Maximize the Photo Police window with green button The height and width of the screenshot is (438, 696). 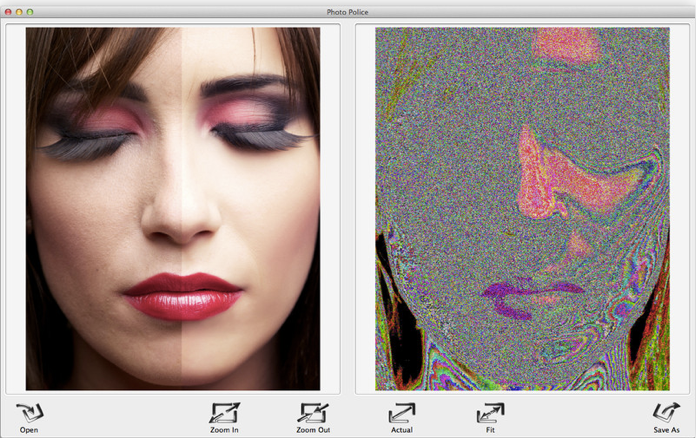[30, 12]
